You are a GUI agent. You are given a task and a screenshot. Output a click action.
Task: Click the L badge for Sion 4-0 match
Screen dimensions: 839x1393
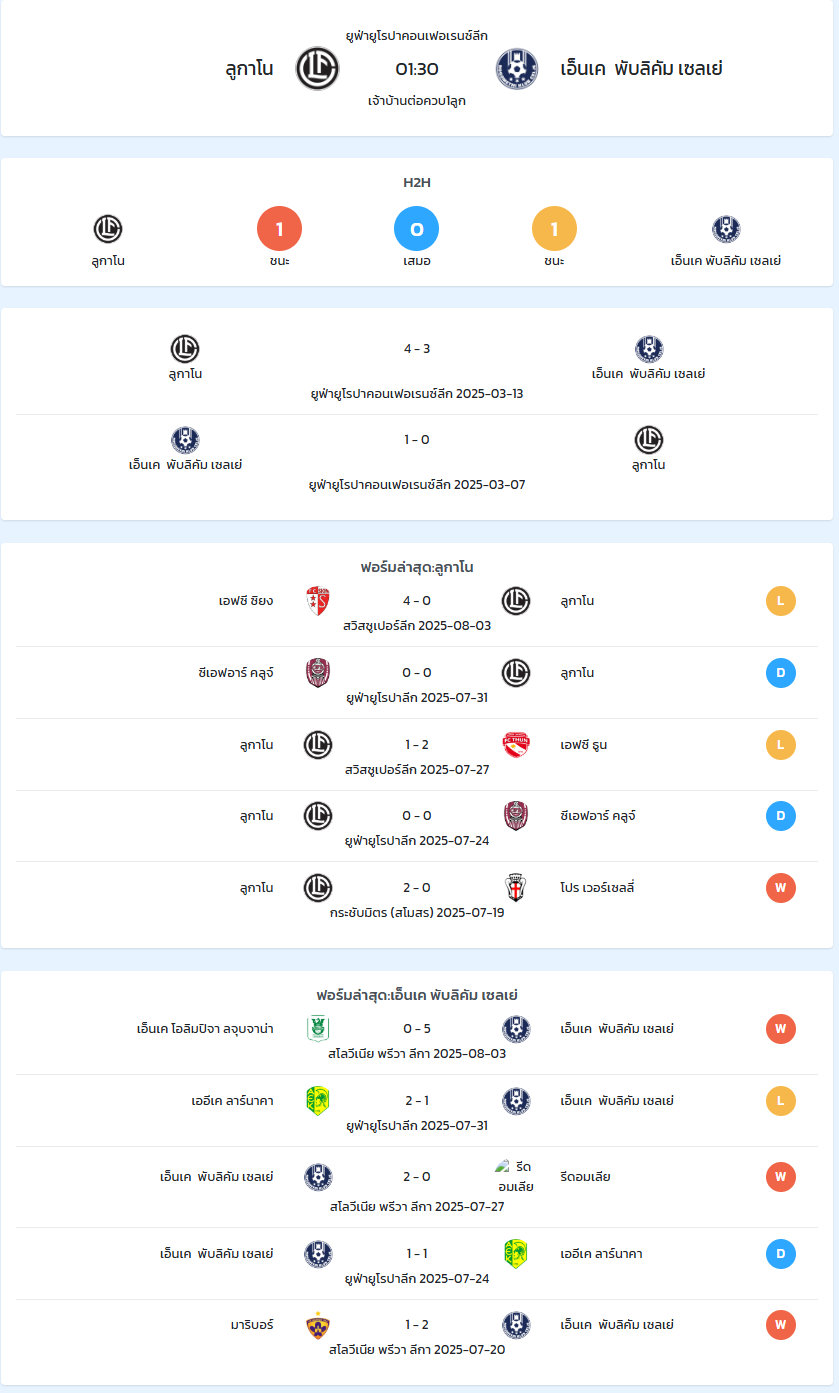pos(781,601)
